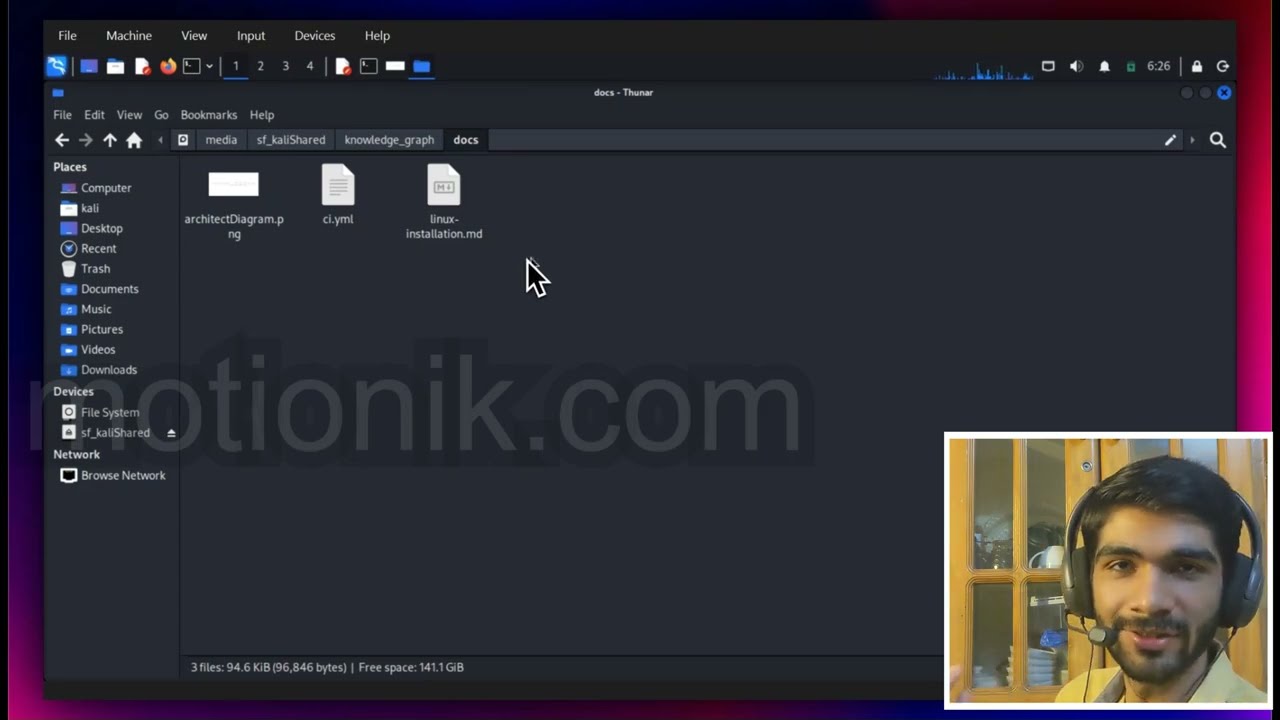Launch Firefox from the panel
This screenshot has height=720, width=1280.
(168, 66)
